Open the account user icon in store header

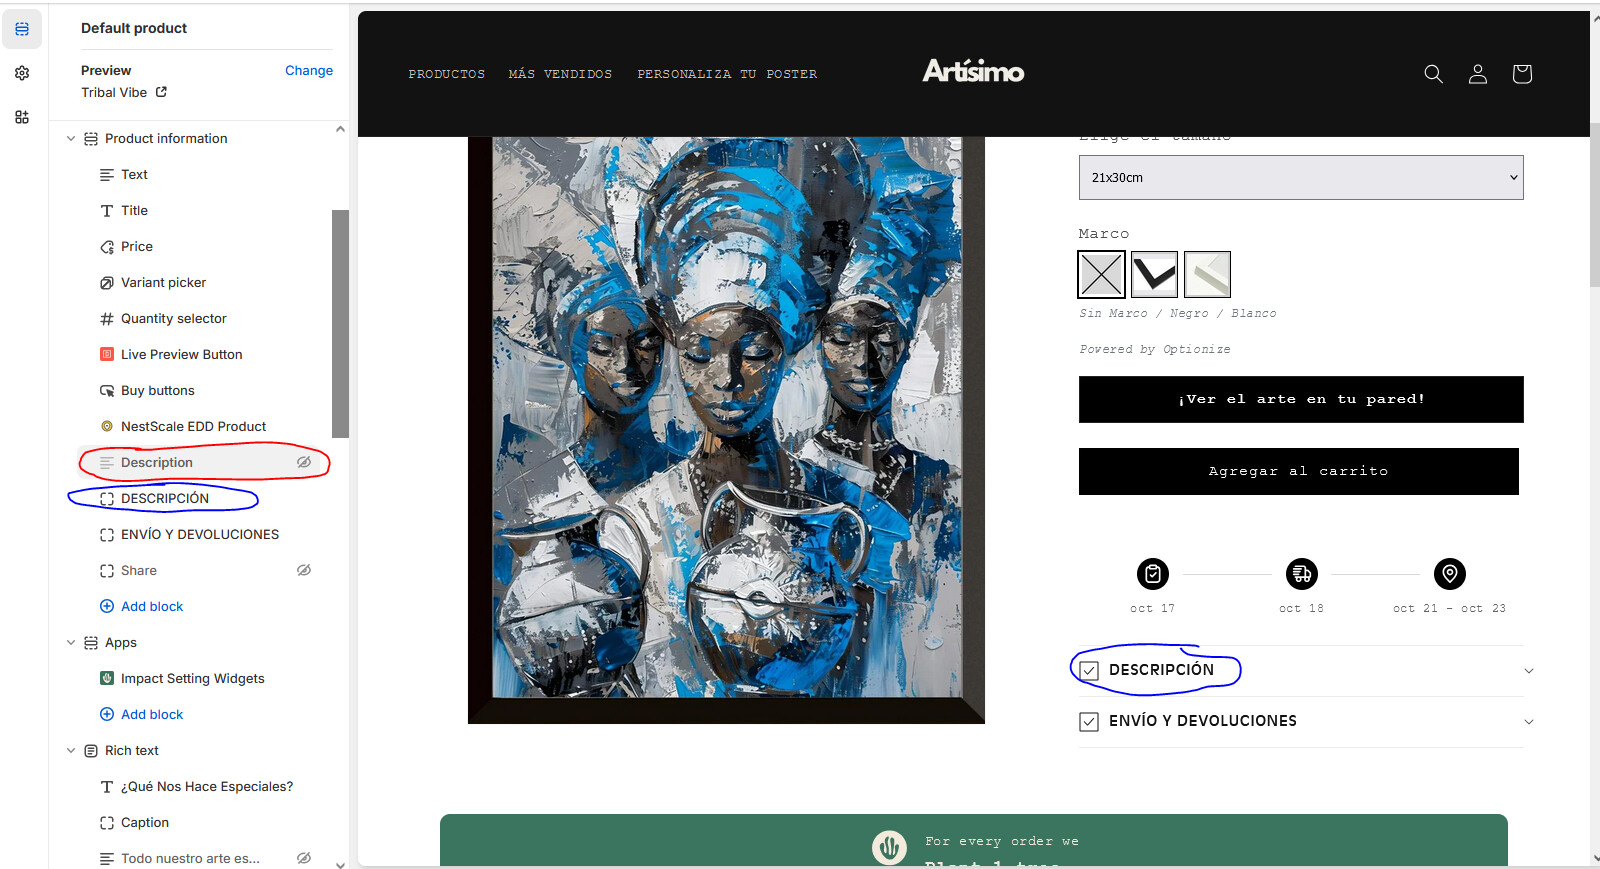[x=1477, y=74]
